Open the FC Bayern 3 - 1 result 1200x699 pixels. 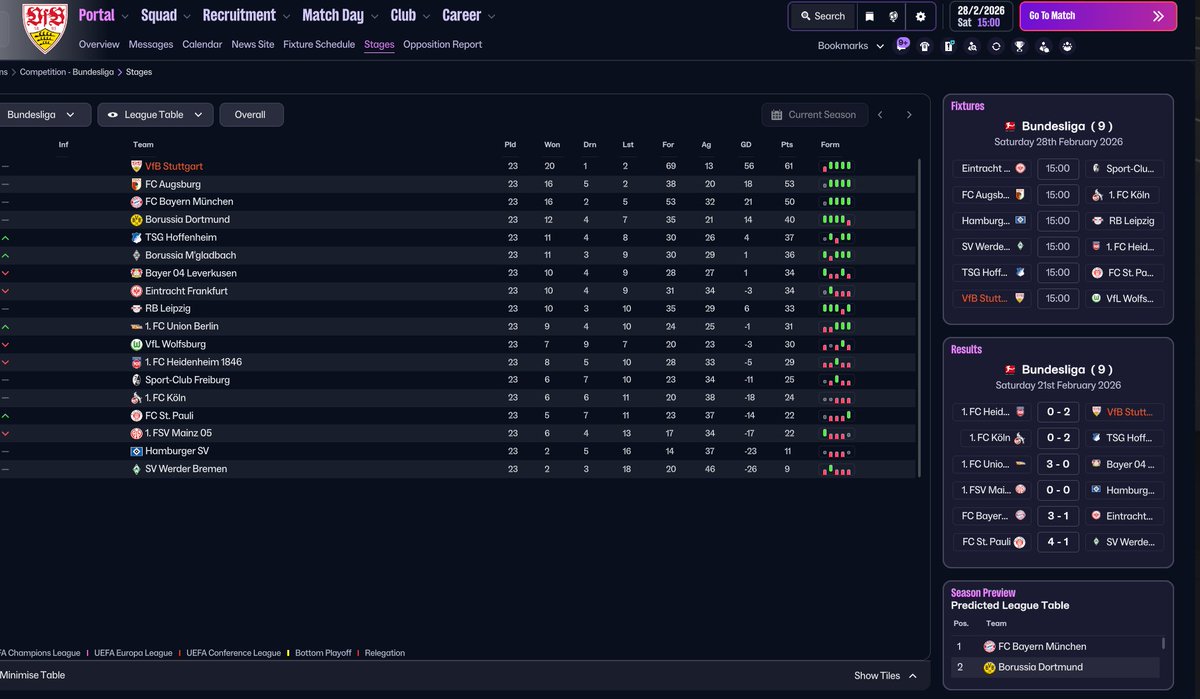pyautogui.click(x=1057, y=516)
